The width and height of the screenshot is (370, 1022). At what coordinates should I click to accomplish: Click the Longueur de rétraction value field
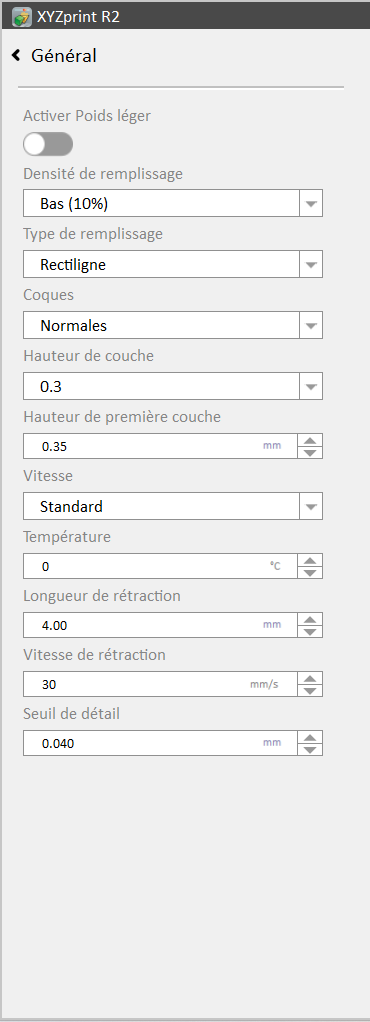tap(160, 624)
